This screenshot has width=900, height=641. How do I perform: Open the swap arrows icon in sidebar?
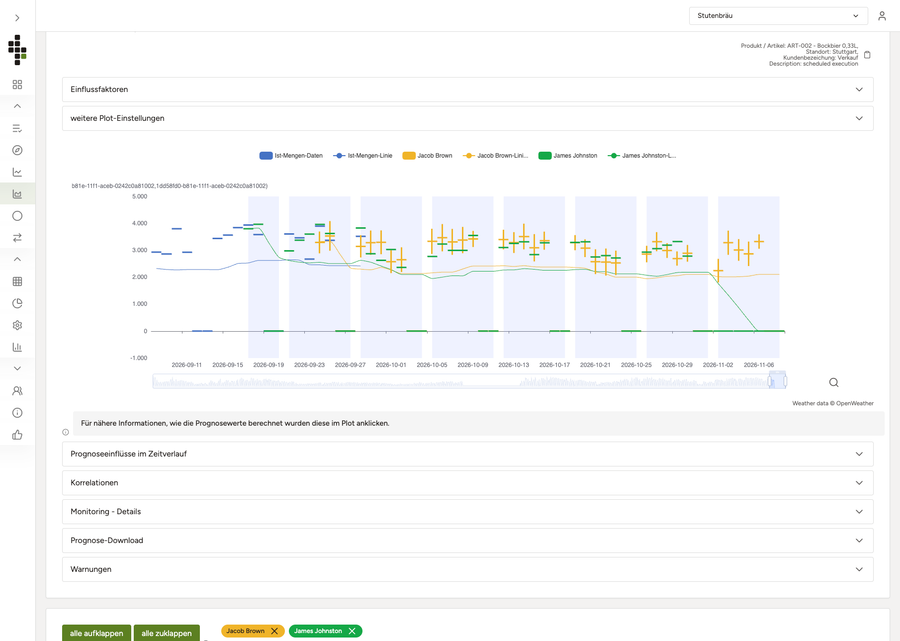point(17,238)
